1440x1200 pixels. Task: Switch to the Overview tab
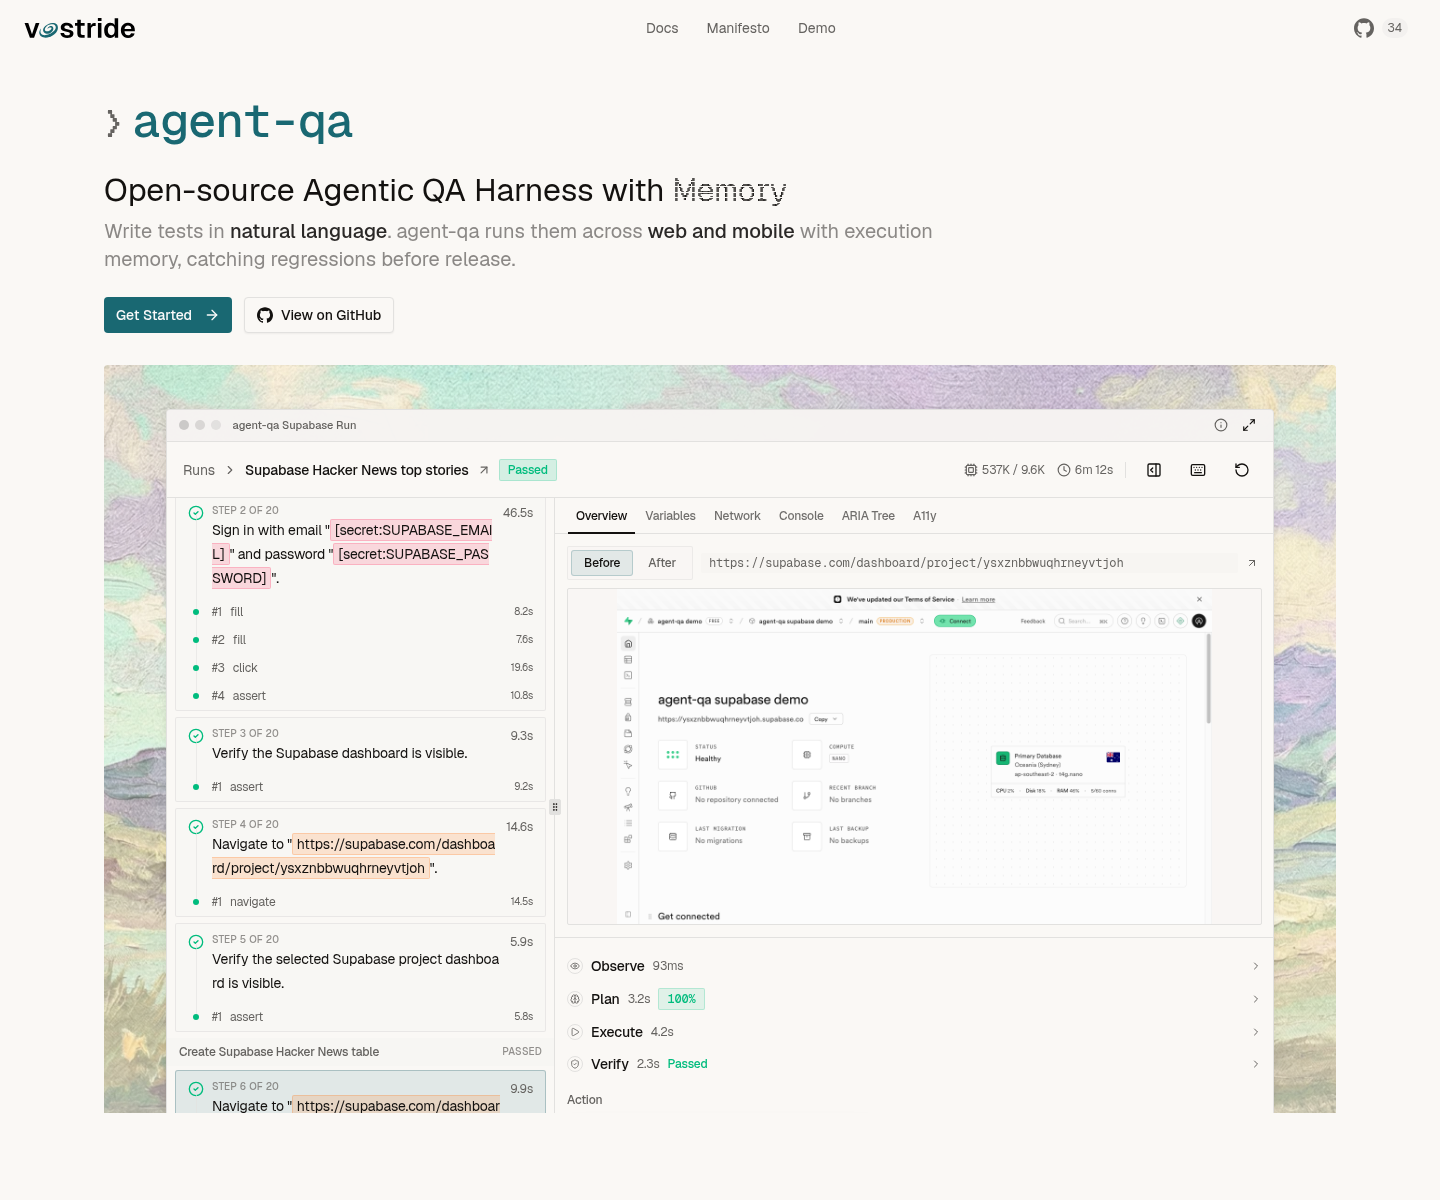pyautogui.click(x=602, y=516)
